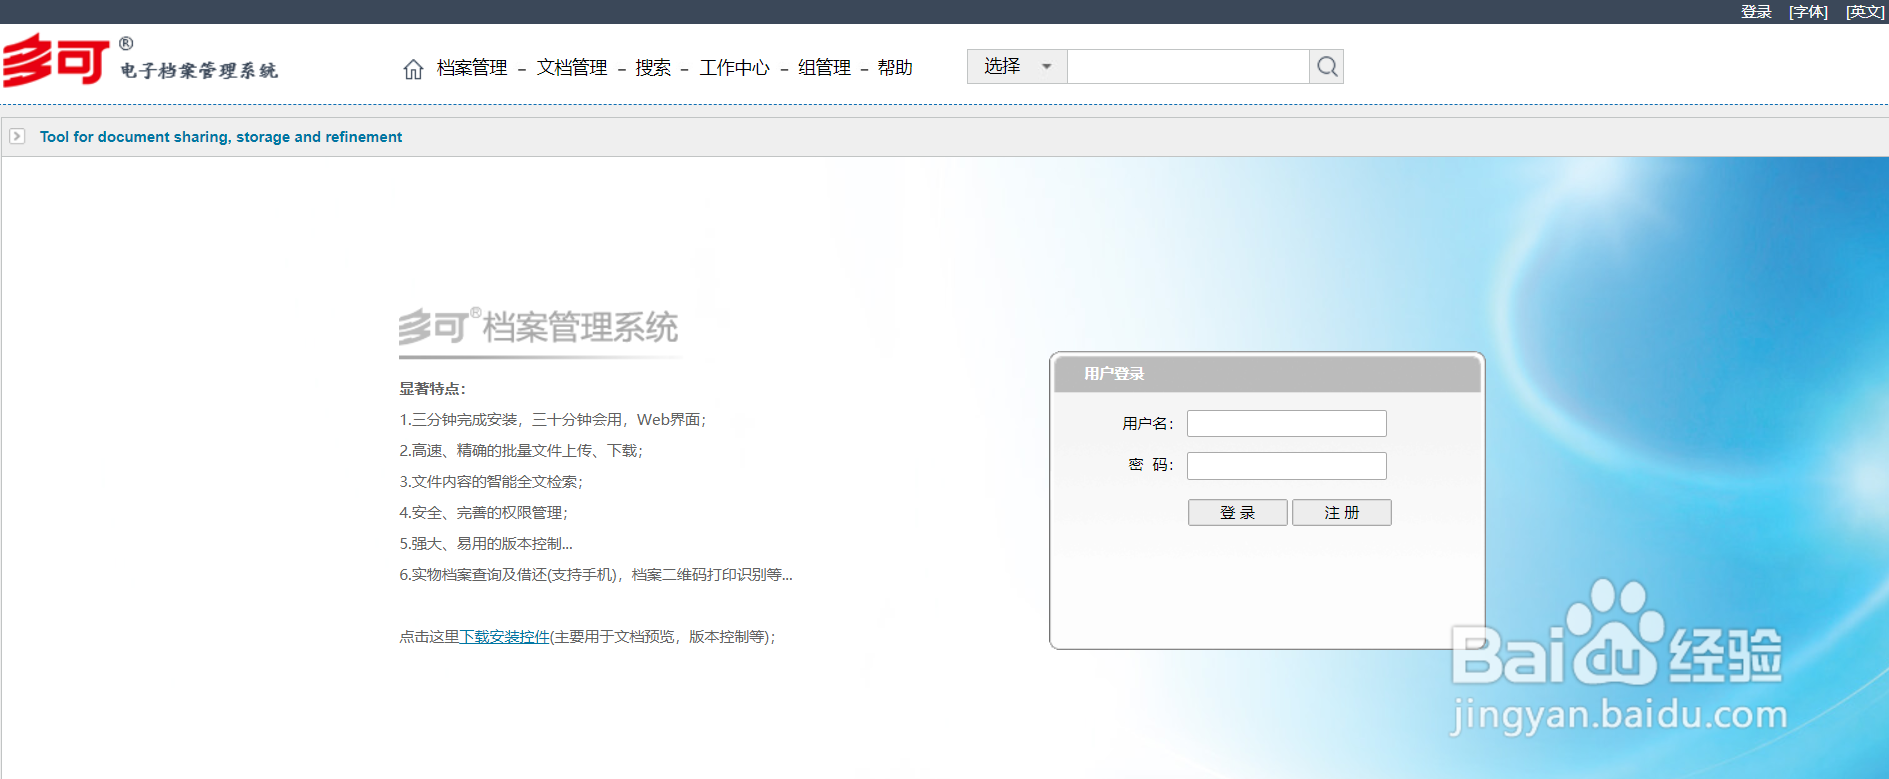Click the 用户登录 panel title
1889x779 pixels.
point(1114,374)
